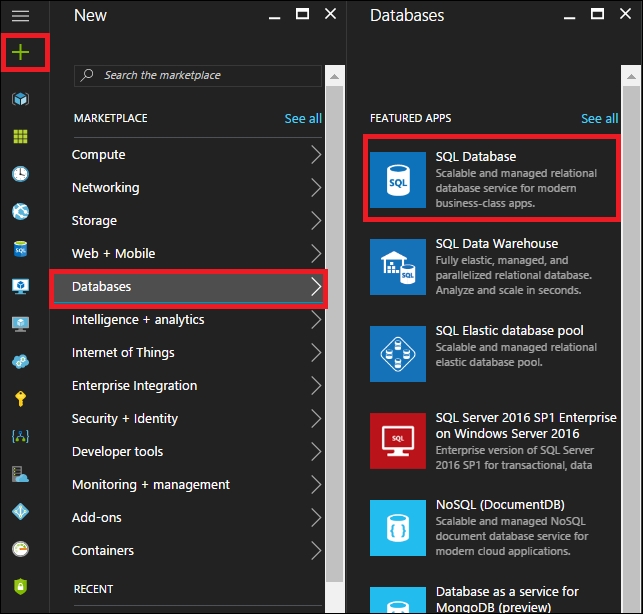Screen dimensions: 643x614
Task: Open the Add-ons category
Action: (x=197, y=518)
